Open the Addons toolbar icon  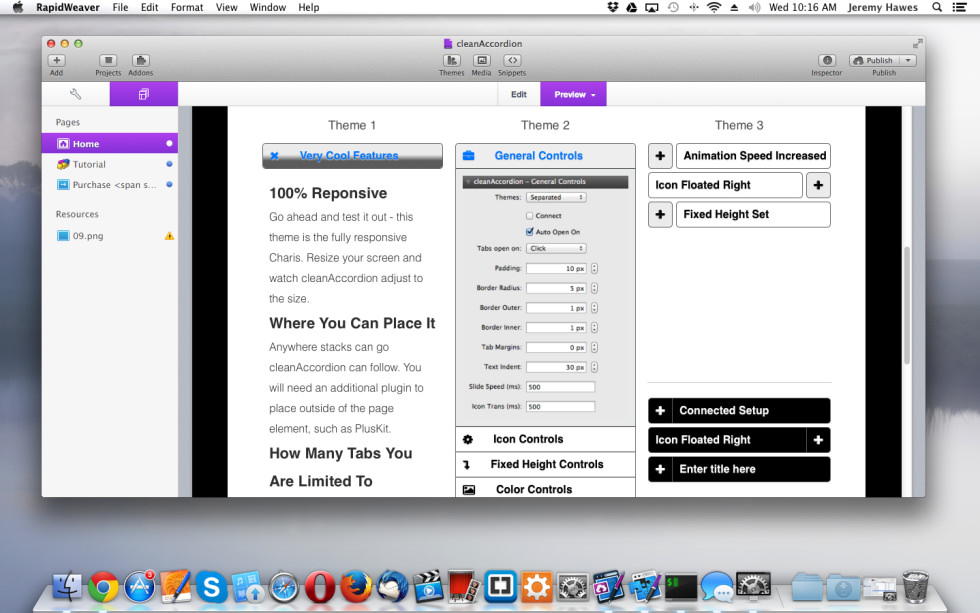(141, 61)
